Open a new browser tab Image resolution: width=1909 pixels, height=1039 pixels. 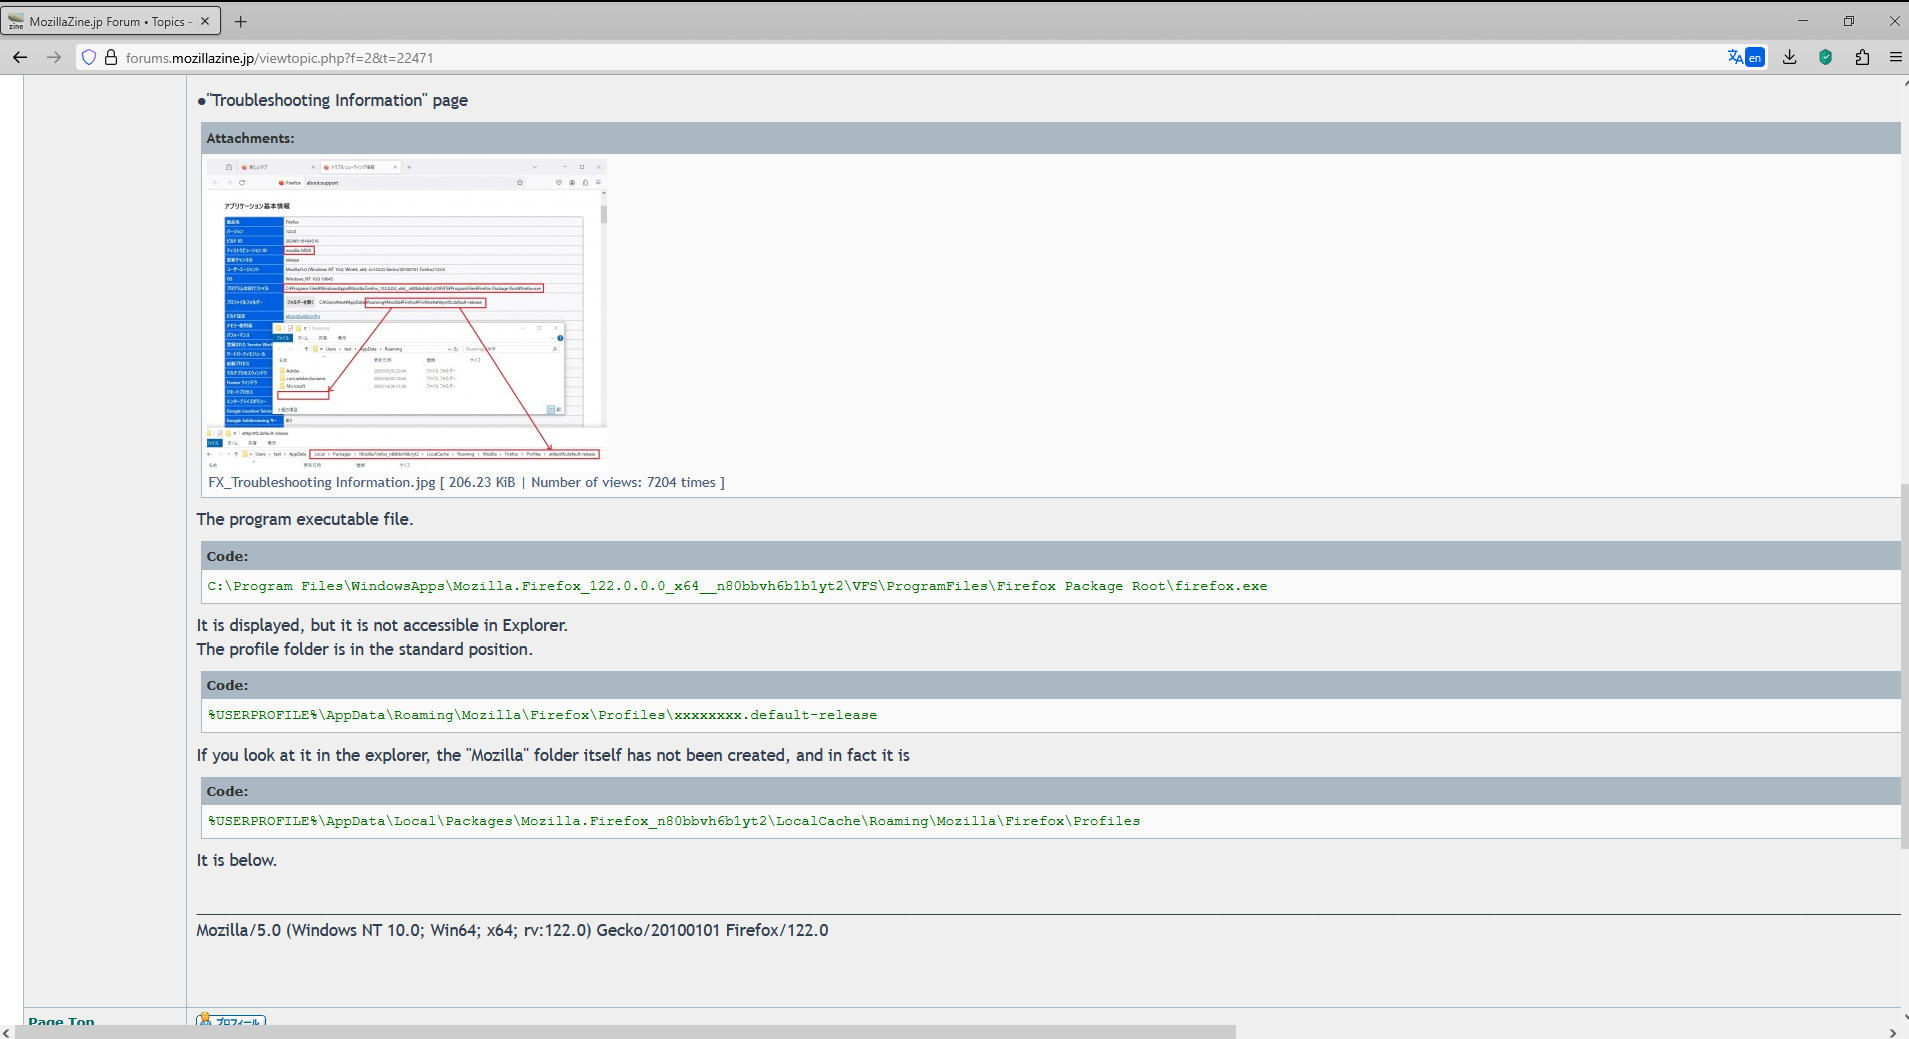pos(241,21)
